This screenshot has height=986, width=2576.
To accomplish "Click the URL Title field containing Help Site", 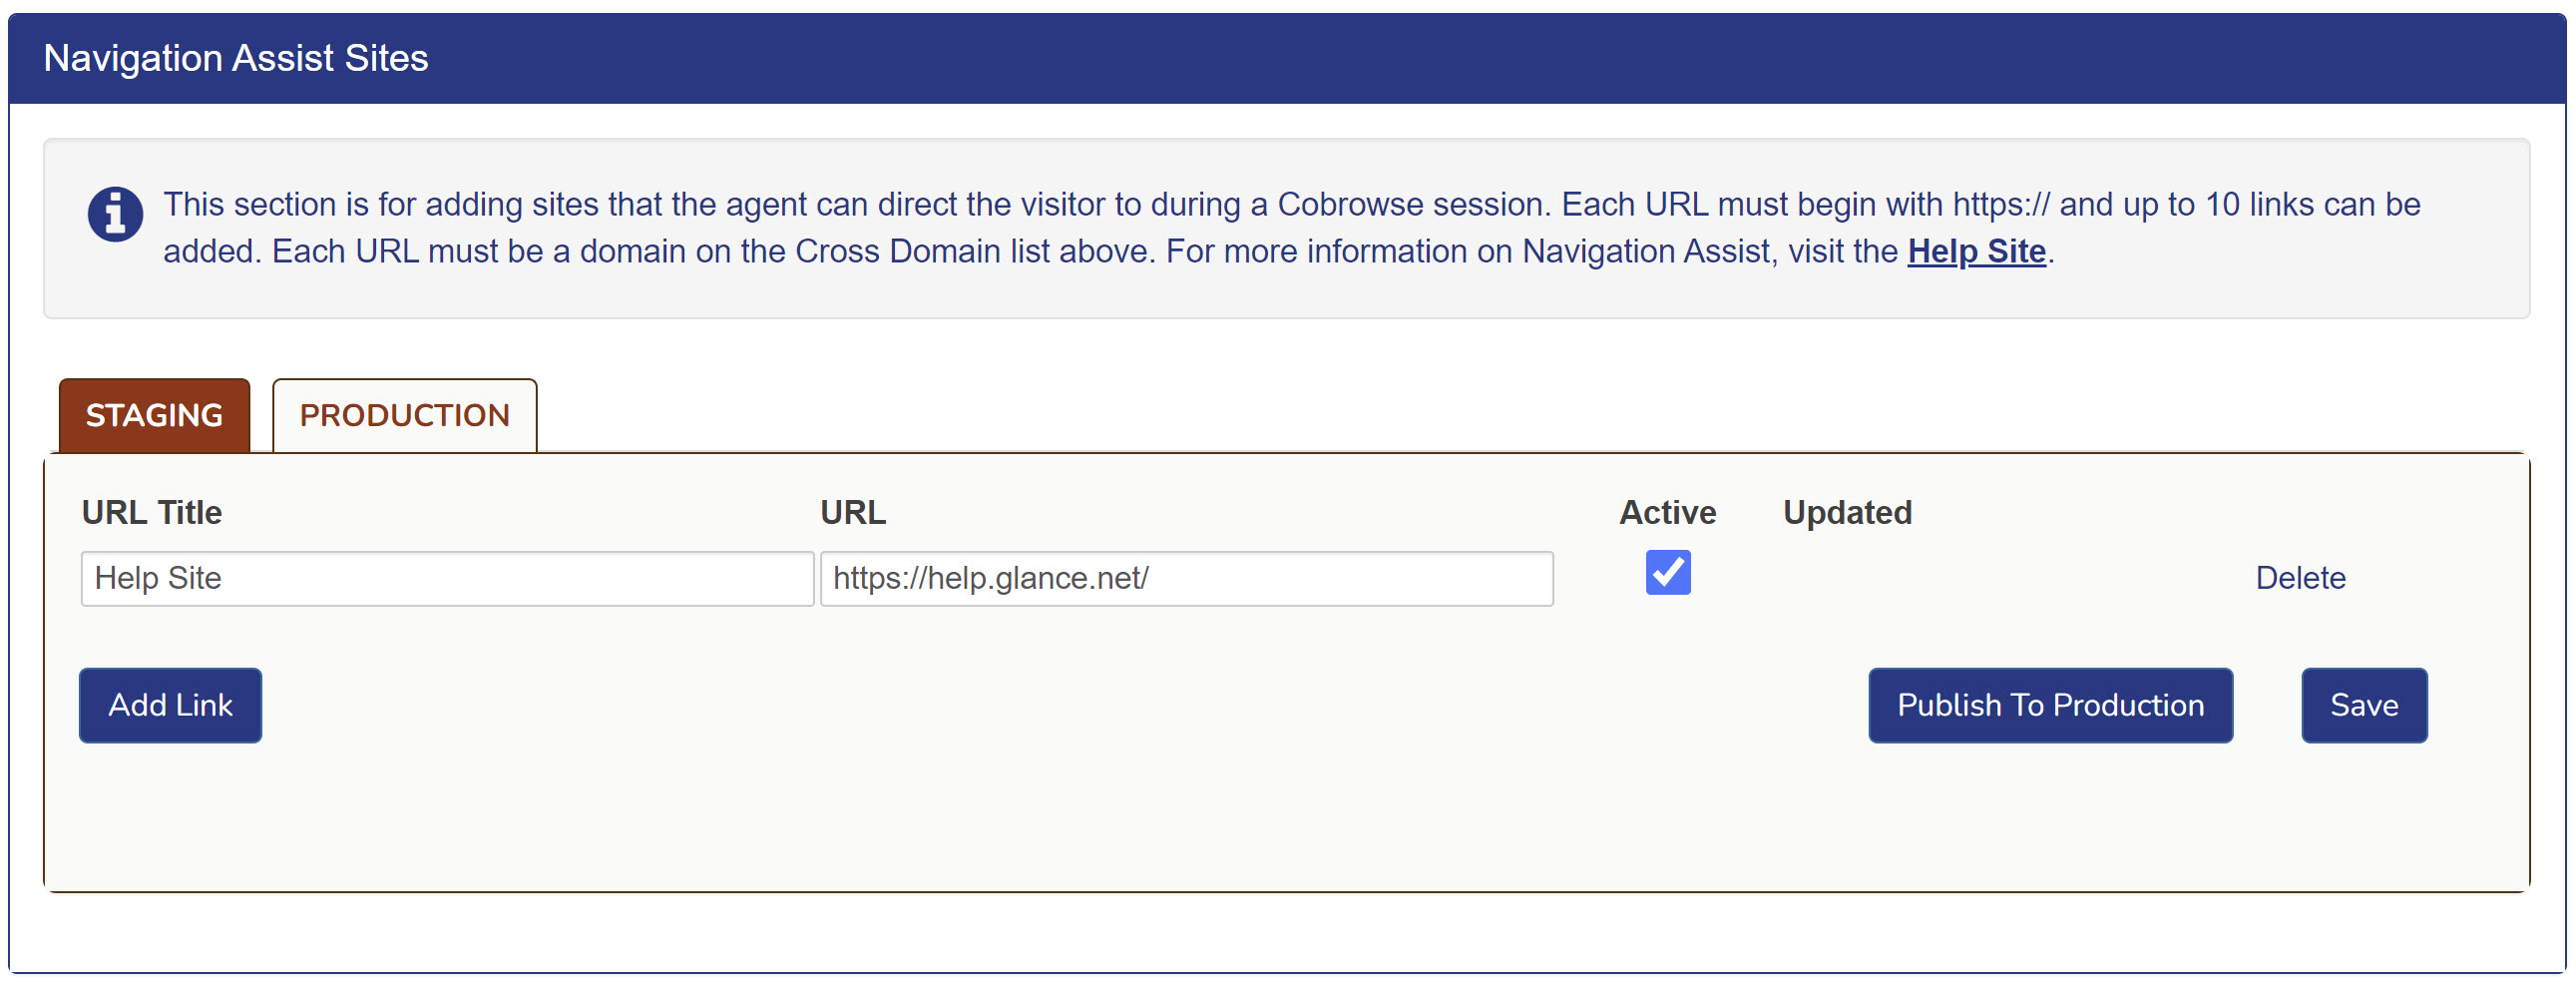I will 446,578.
